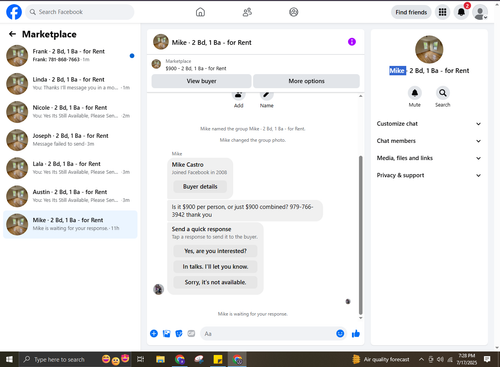Open Austin's rental conversation

pyautogui.click(x=70, y=196)
